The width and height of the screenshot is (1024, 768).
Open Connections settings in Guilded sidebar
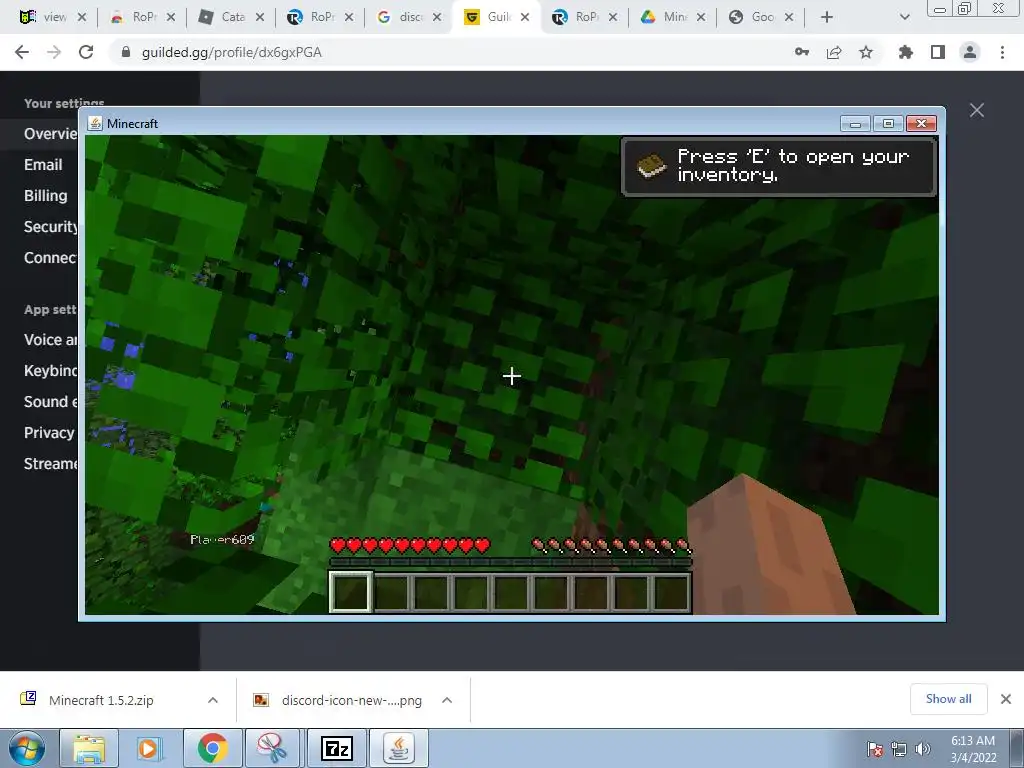point(50,258)
